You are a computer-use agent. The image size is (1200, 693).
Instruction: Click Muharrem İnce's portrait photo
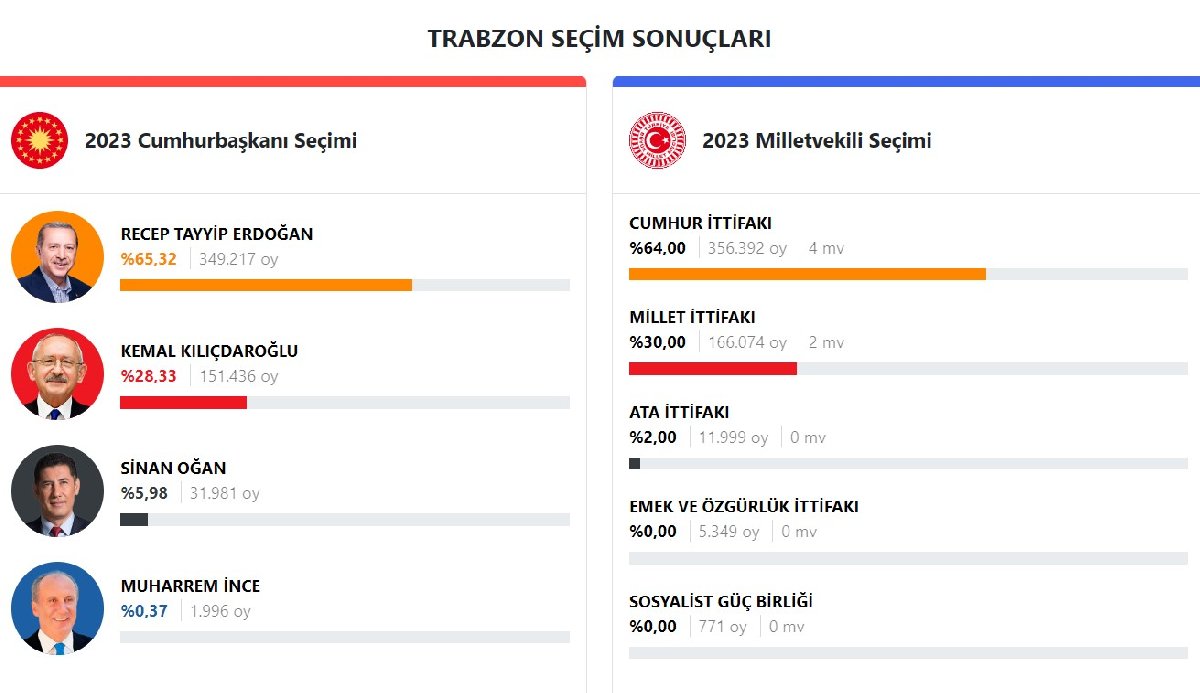(x=57, y=608)
